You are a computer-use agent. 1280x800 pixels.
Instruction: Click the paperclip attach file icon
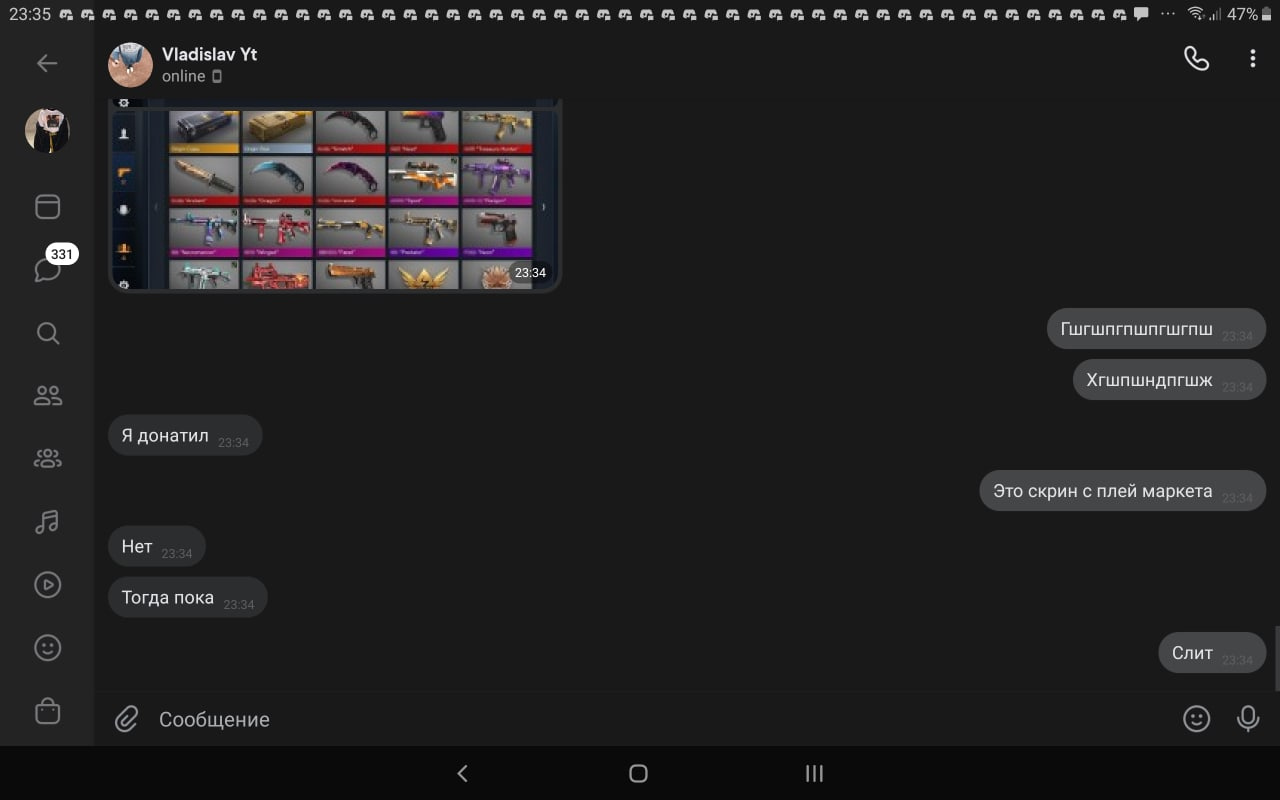point(126,719)
